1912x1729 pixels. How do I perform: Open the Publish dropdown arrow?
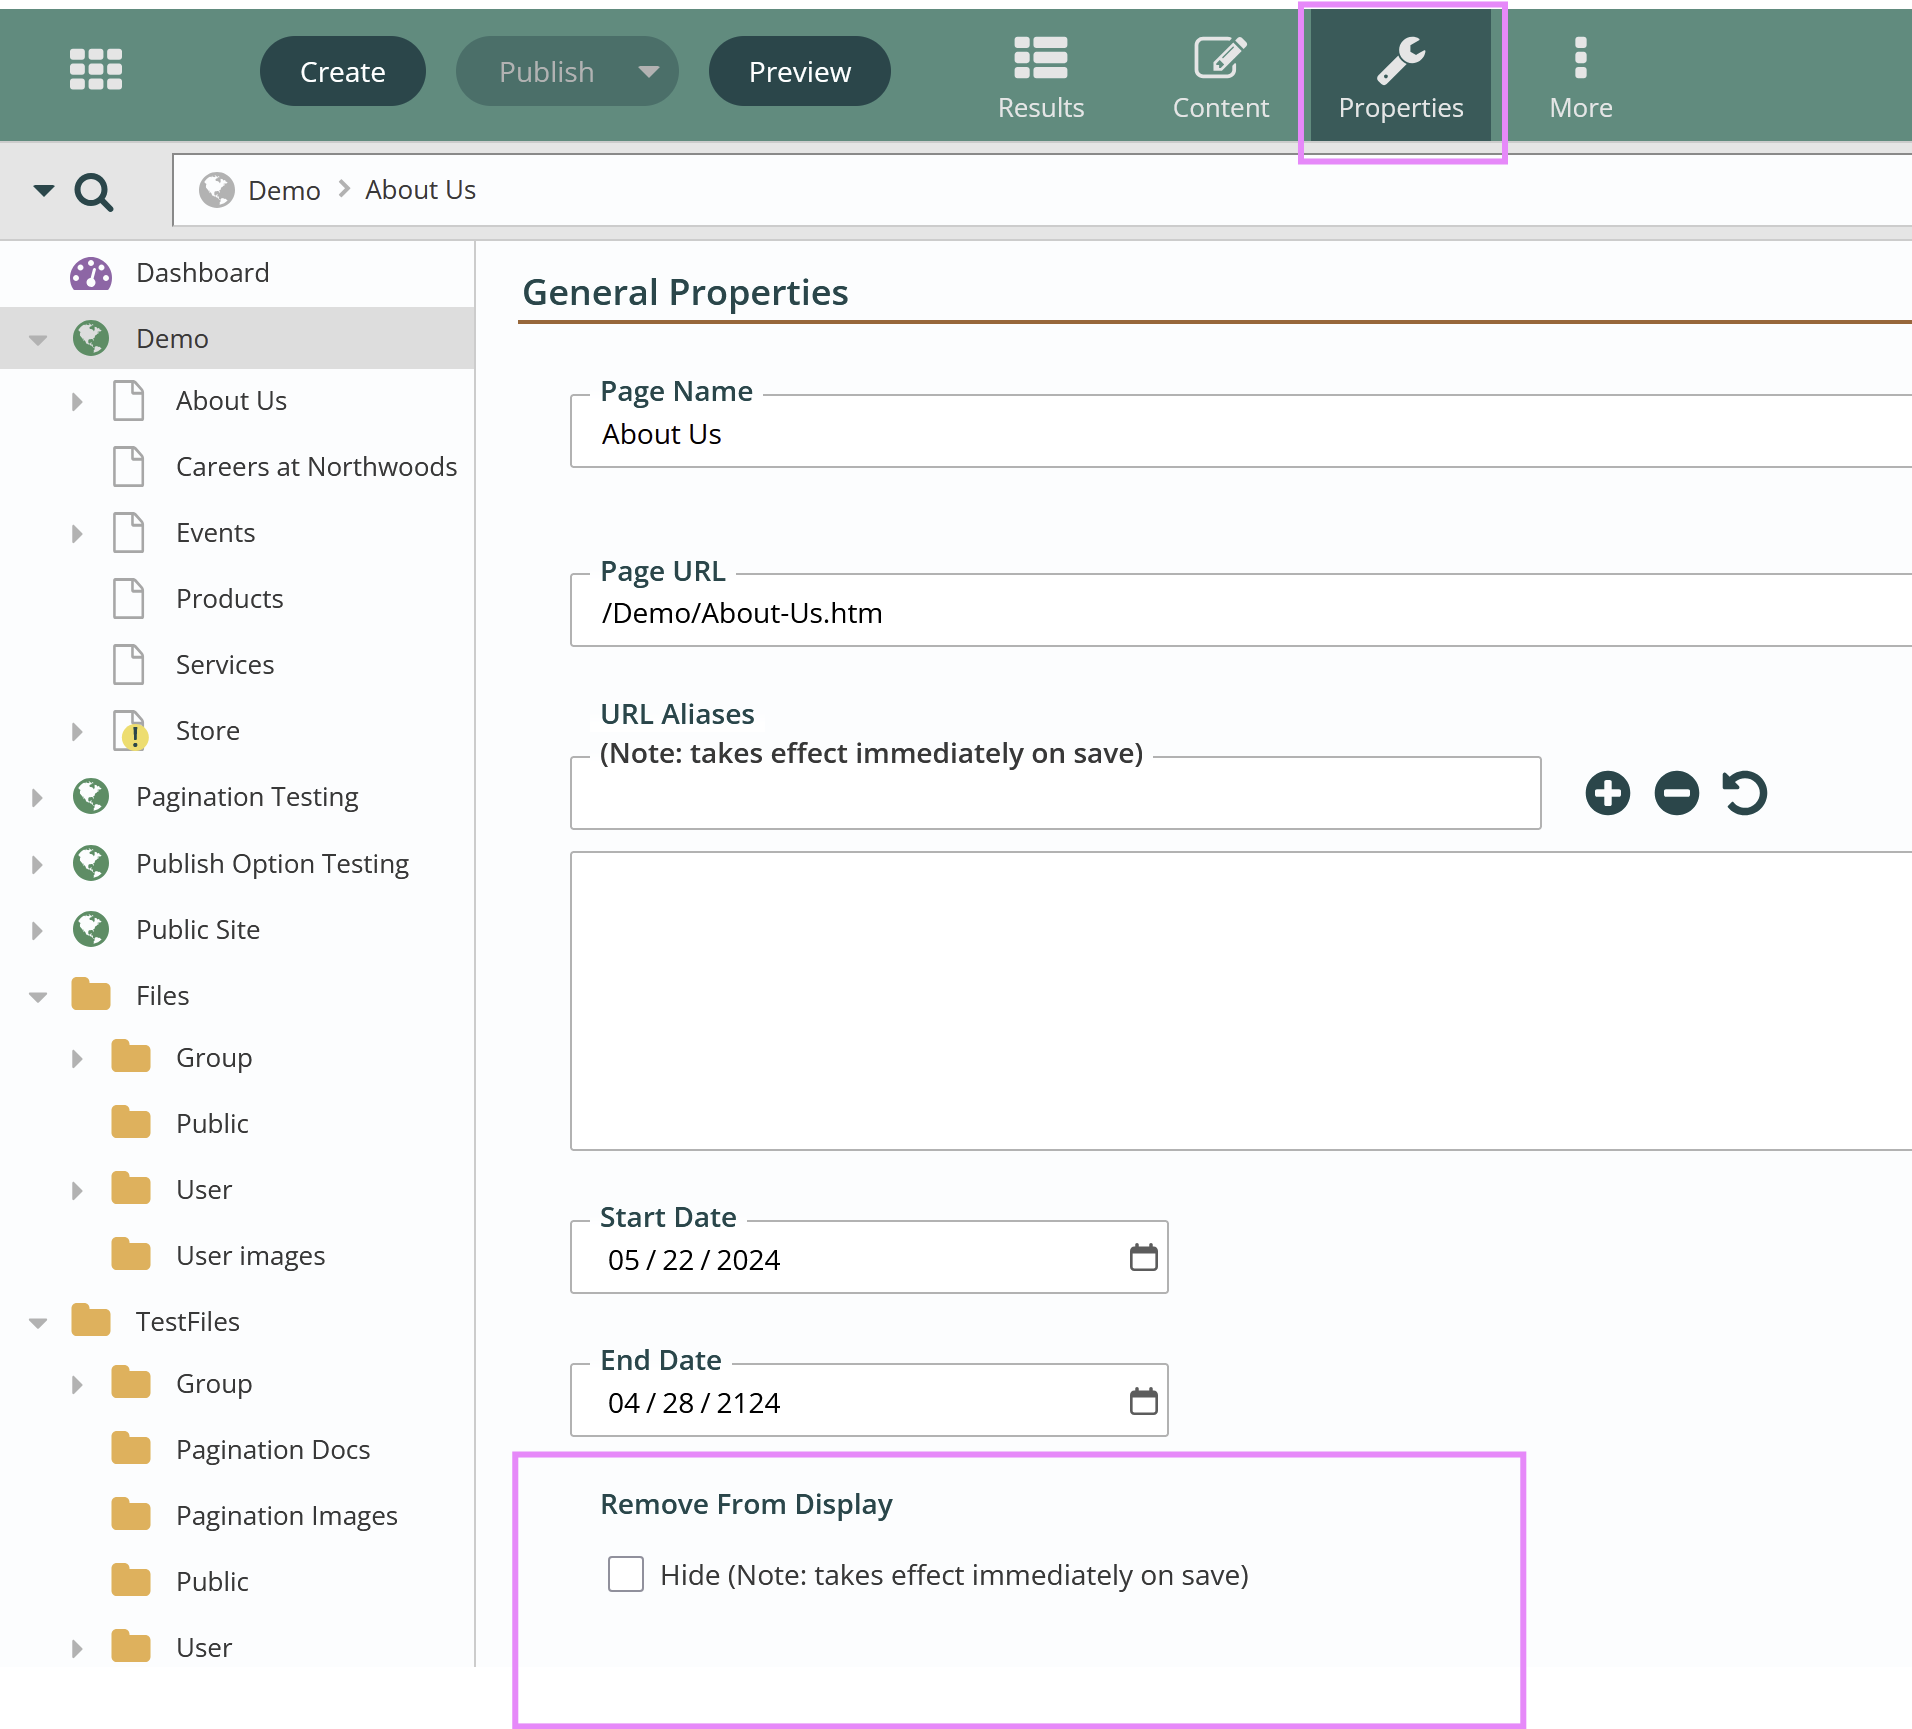pos(649,72)
